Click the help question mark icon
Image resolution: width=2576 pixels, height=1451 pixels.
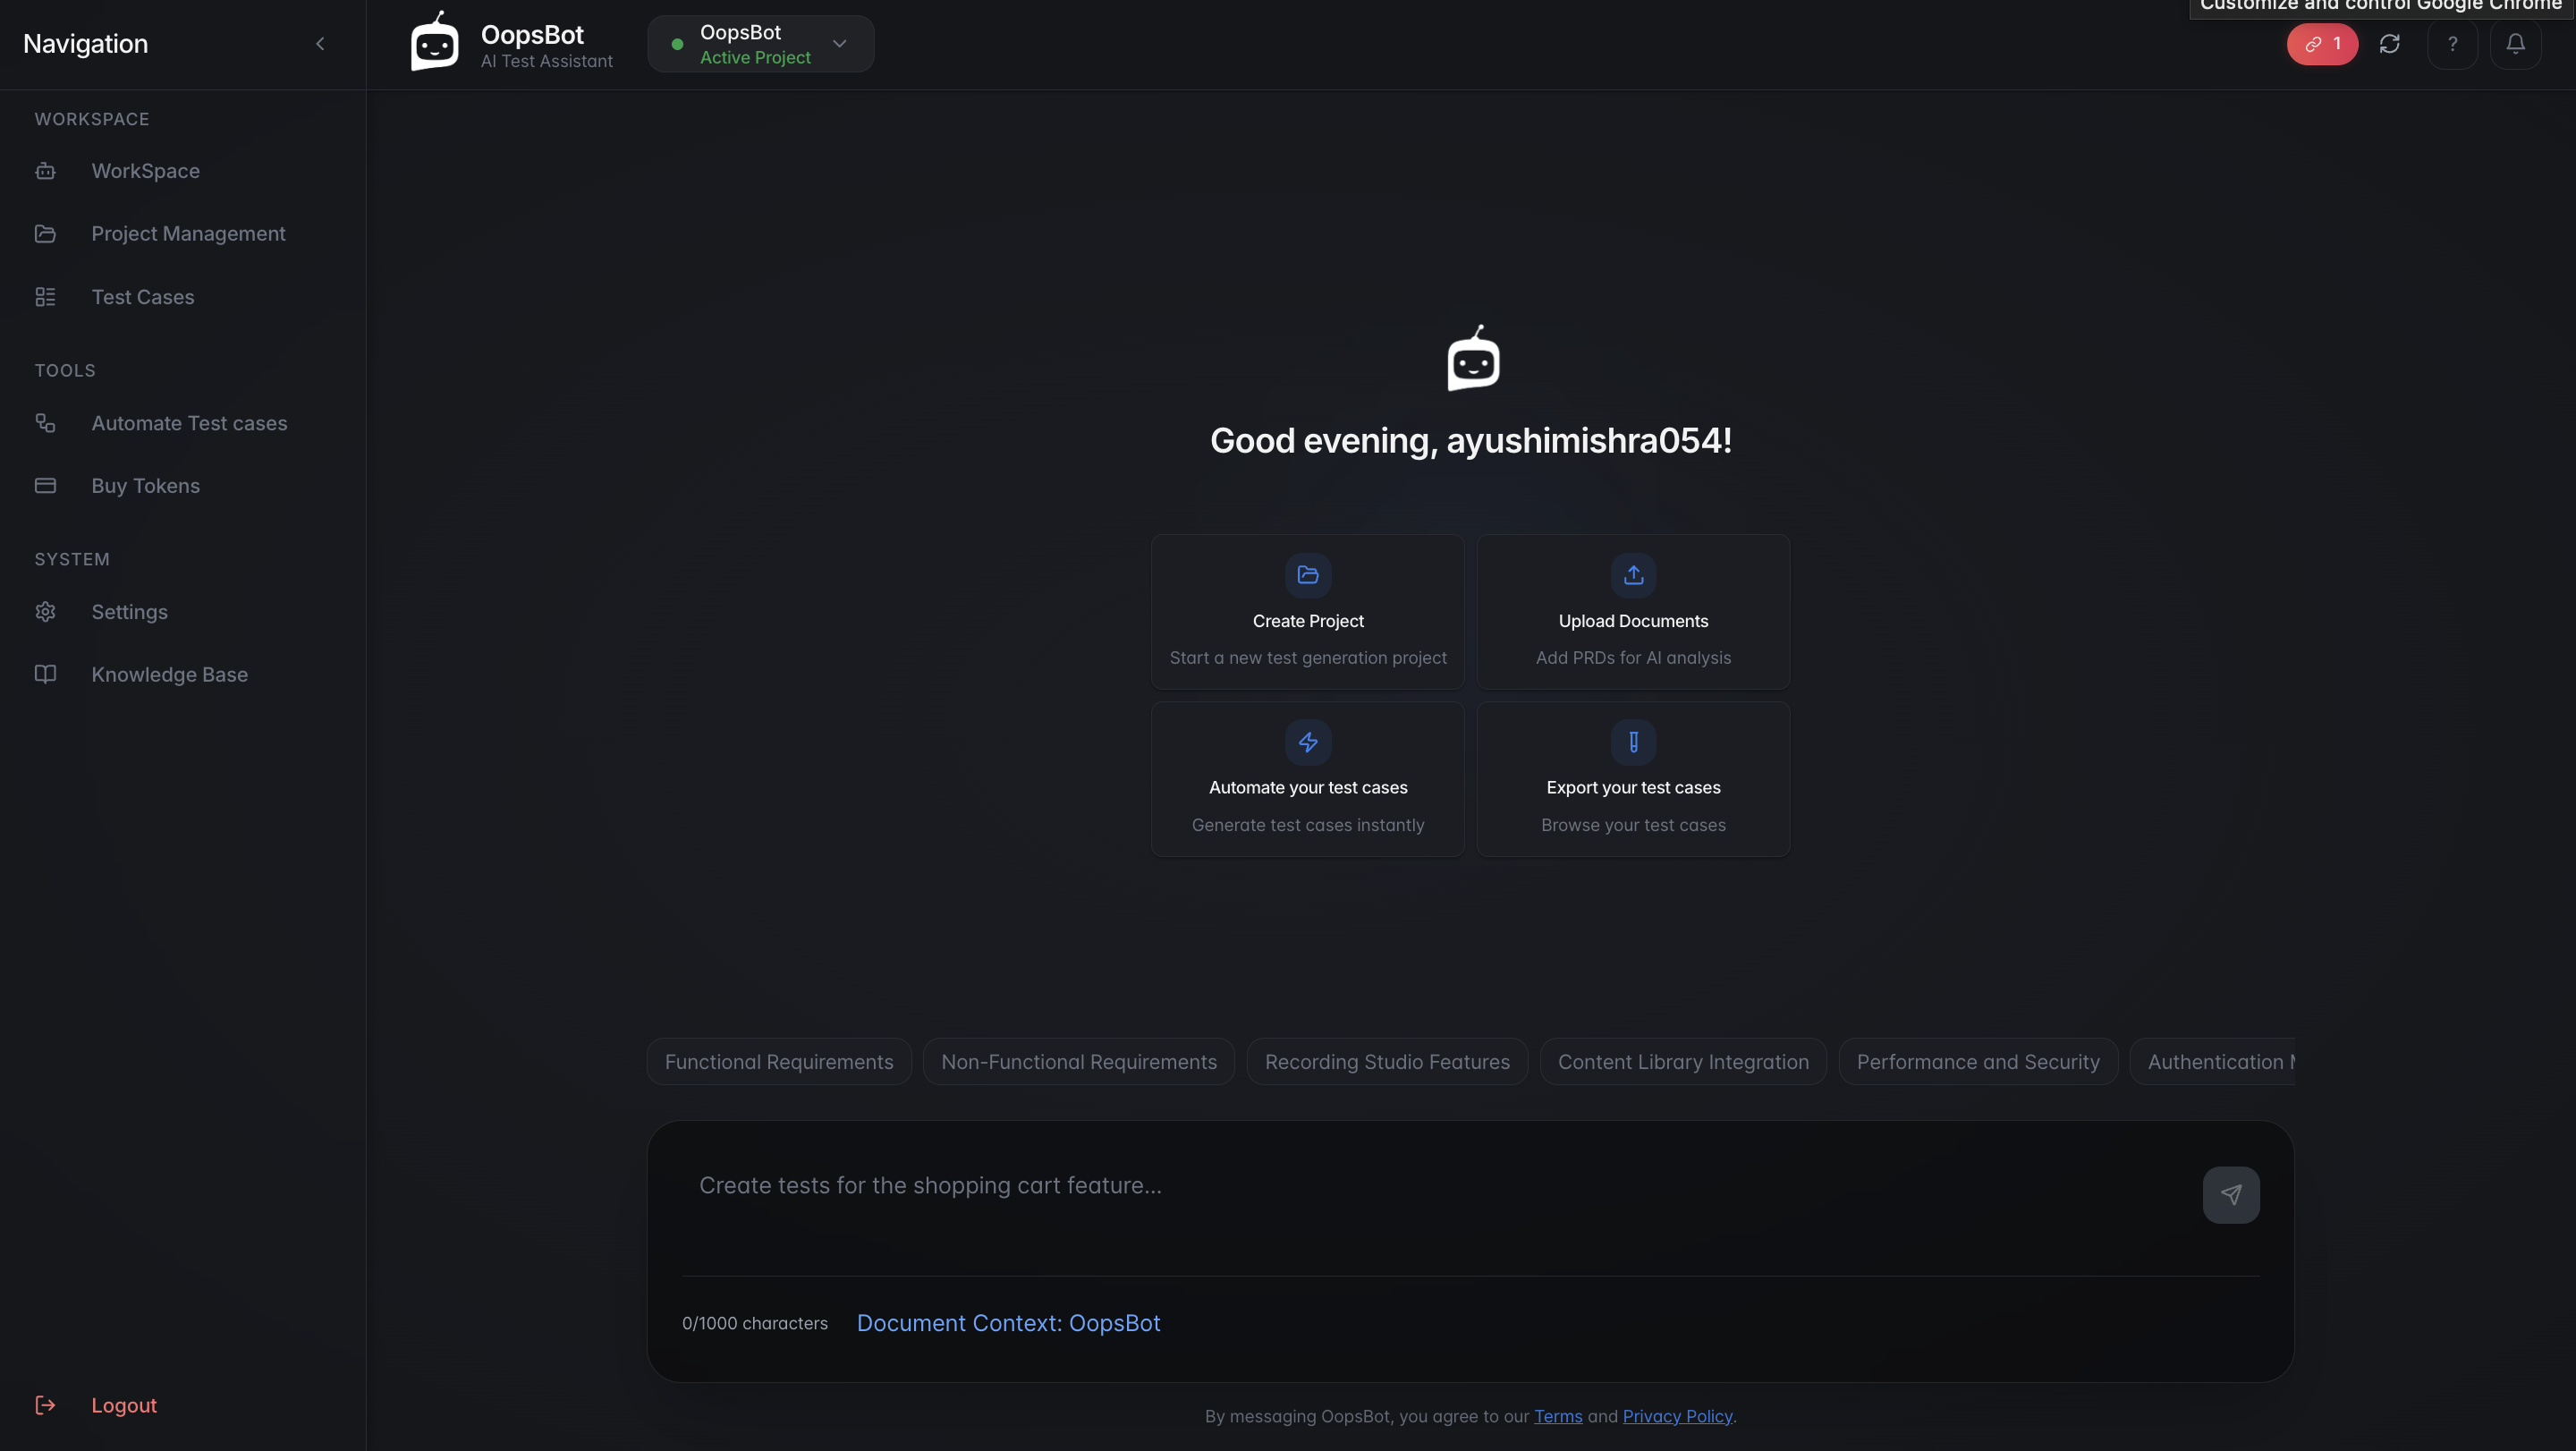click(x=2453, y=44)
